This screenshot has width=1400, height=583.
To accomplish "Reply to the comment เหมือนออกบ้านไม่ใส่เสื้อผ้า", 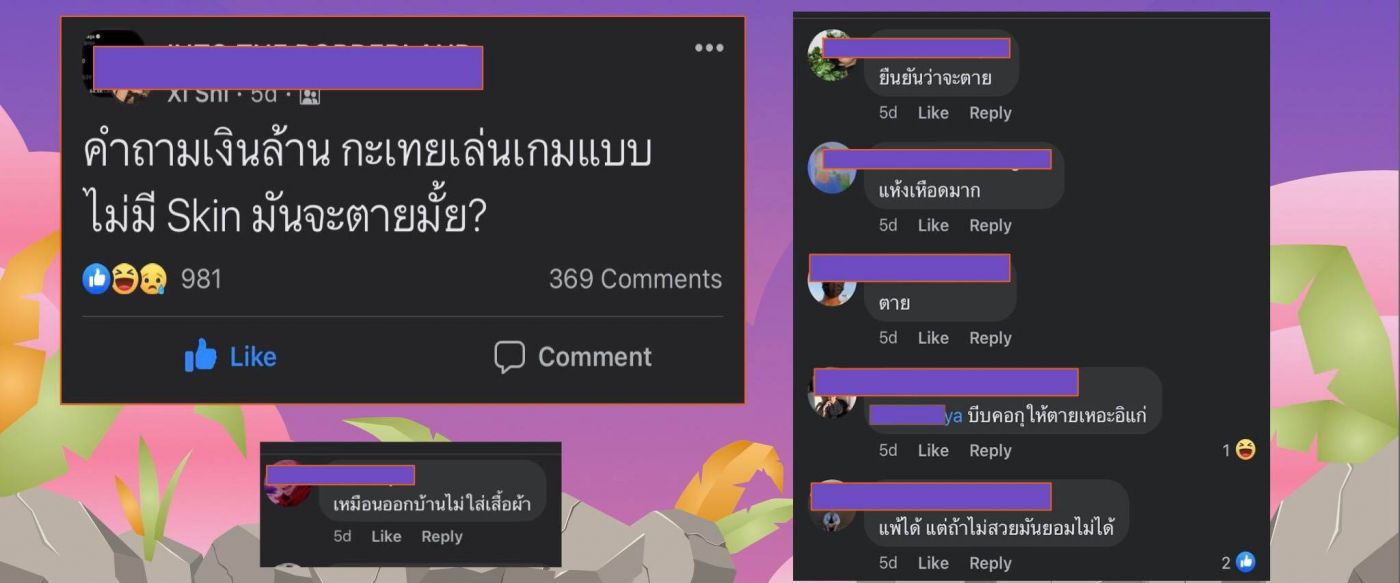I will 441,537.
